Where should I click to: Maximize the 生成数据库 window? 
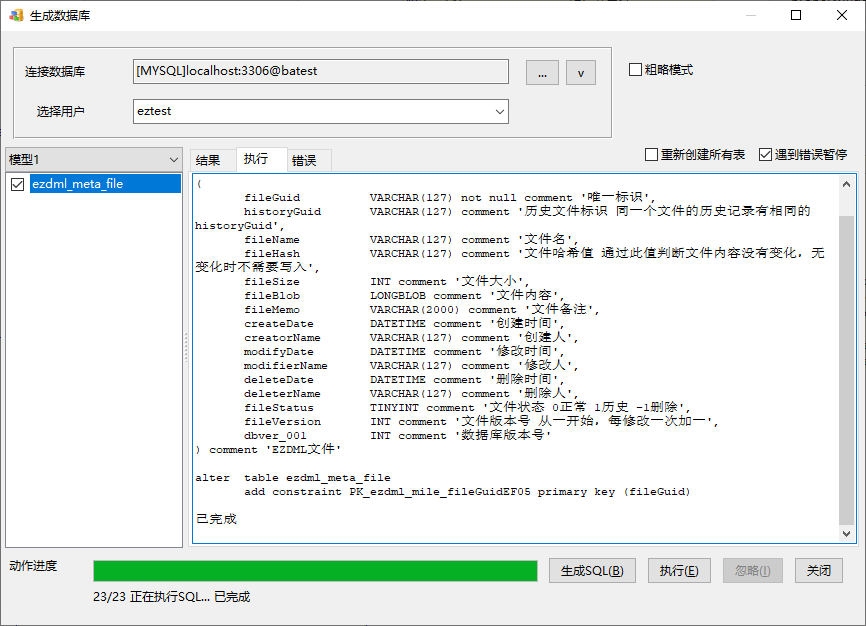tap(796, 15)
